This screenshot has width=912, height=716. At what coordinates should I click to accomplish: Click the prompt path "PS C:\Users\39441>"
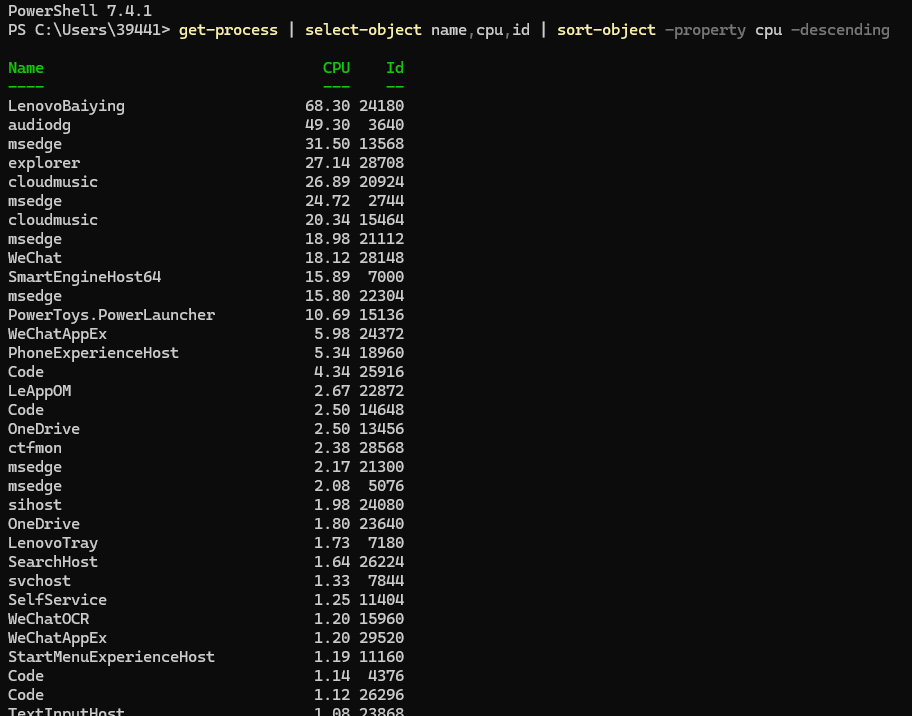89,30
